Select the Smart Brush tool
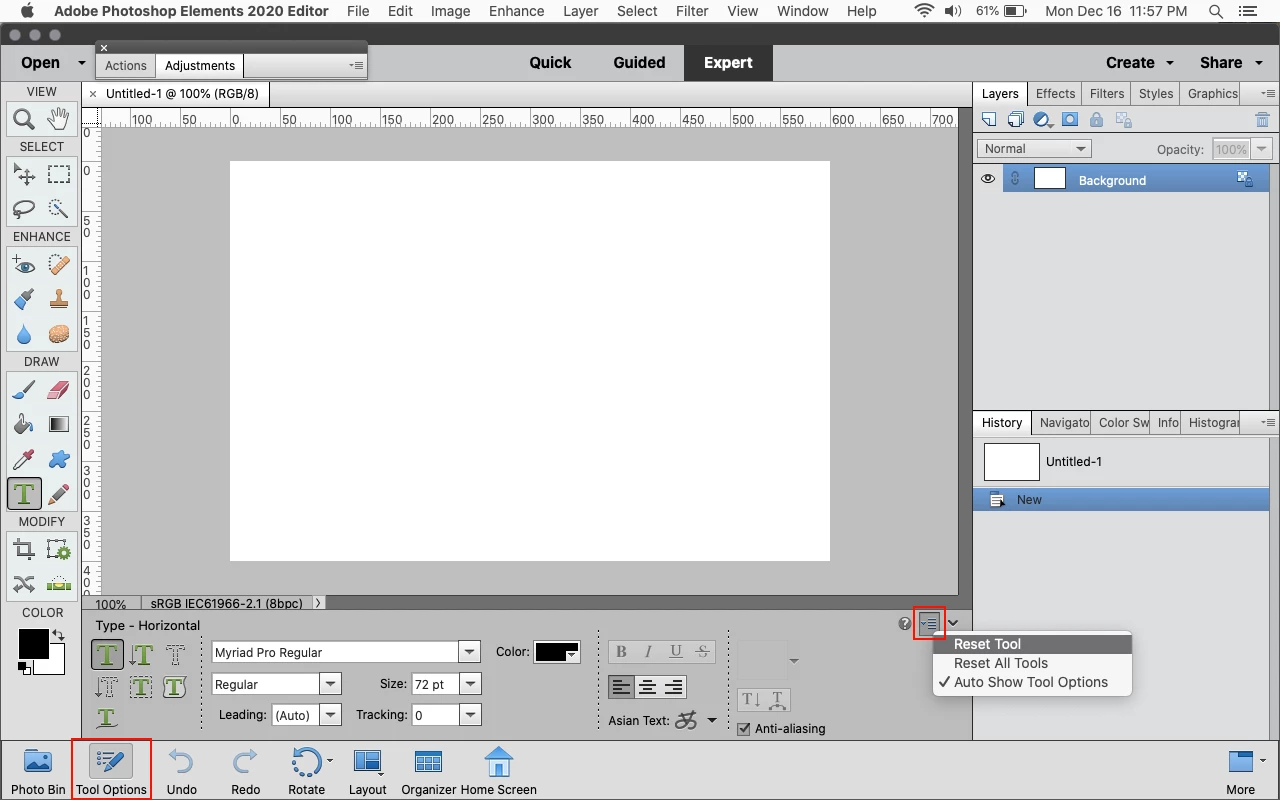Image resolution: width=1280 pixels, height=800 pixels. (x=24, y=299)
